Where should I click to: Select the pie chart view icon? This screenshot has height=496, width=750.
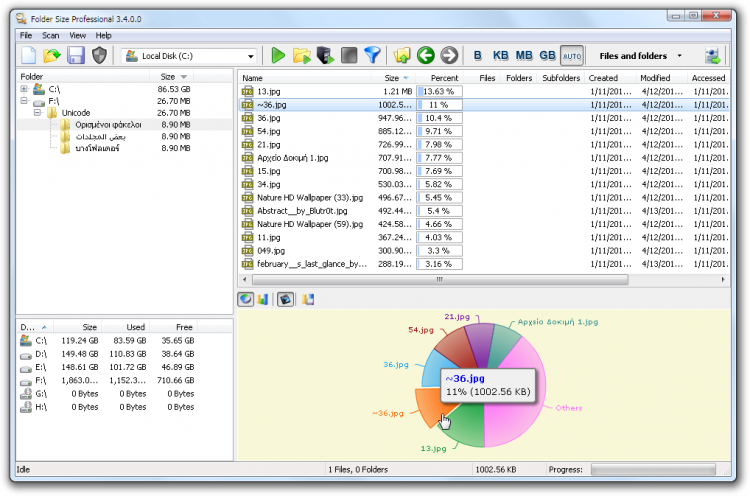point(245,299)
